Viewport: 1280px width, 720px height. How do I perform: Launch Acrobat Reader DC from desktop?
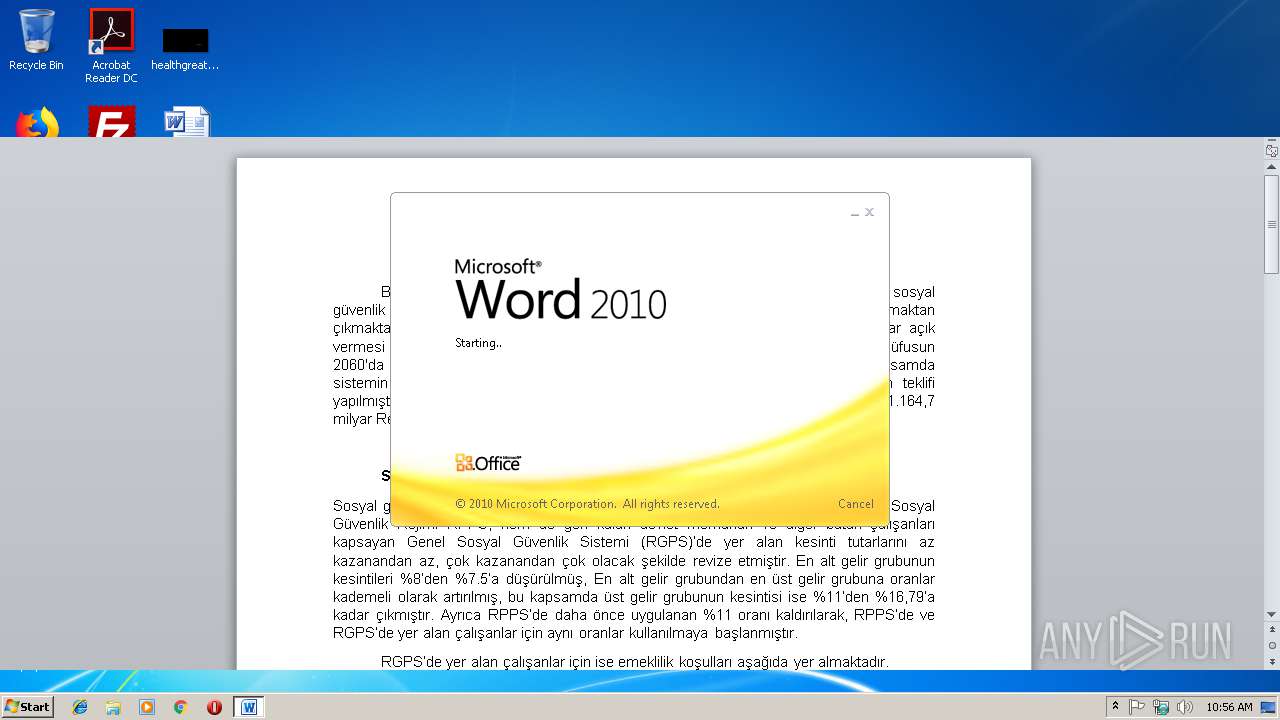click(111, 46)
